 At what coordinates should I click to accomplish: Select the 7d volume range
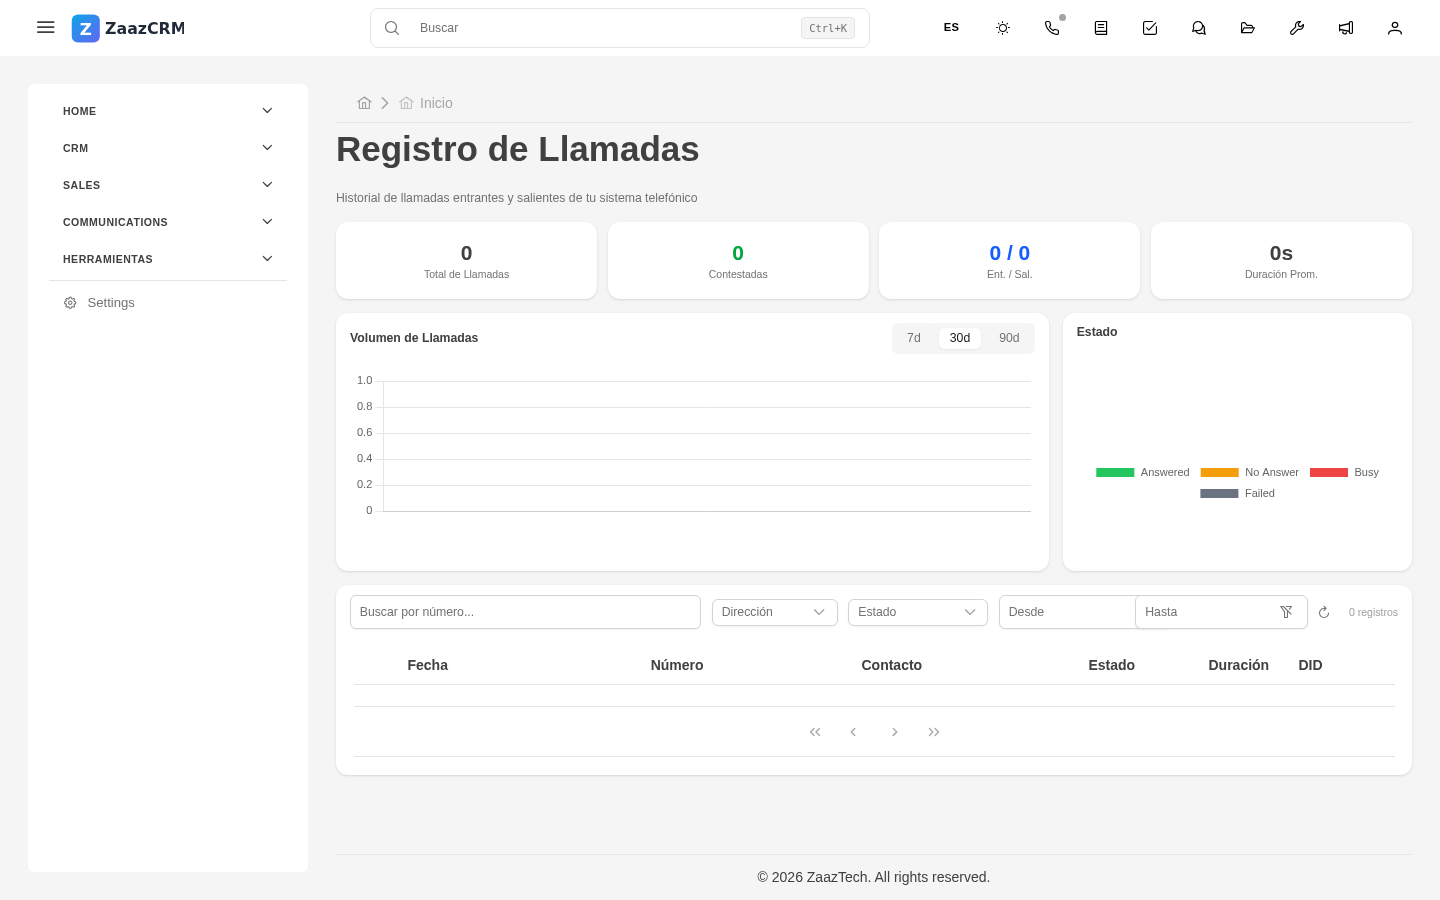click(914, 338)
